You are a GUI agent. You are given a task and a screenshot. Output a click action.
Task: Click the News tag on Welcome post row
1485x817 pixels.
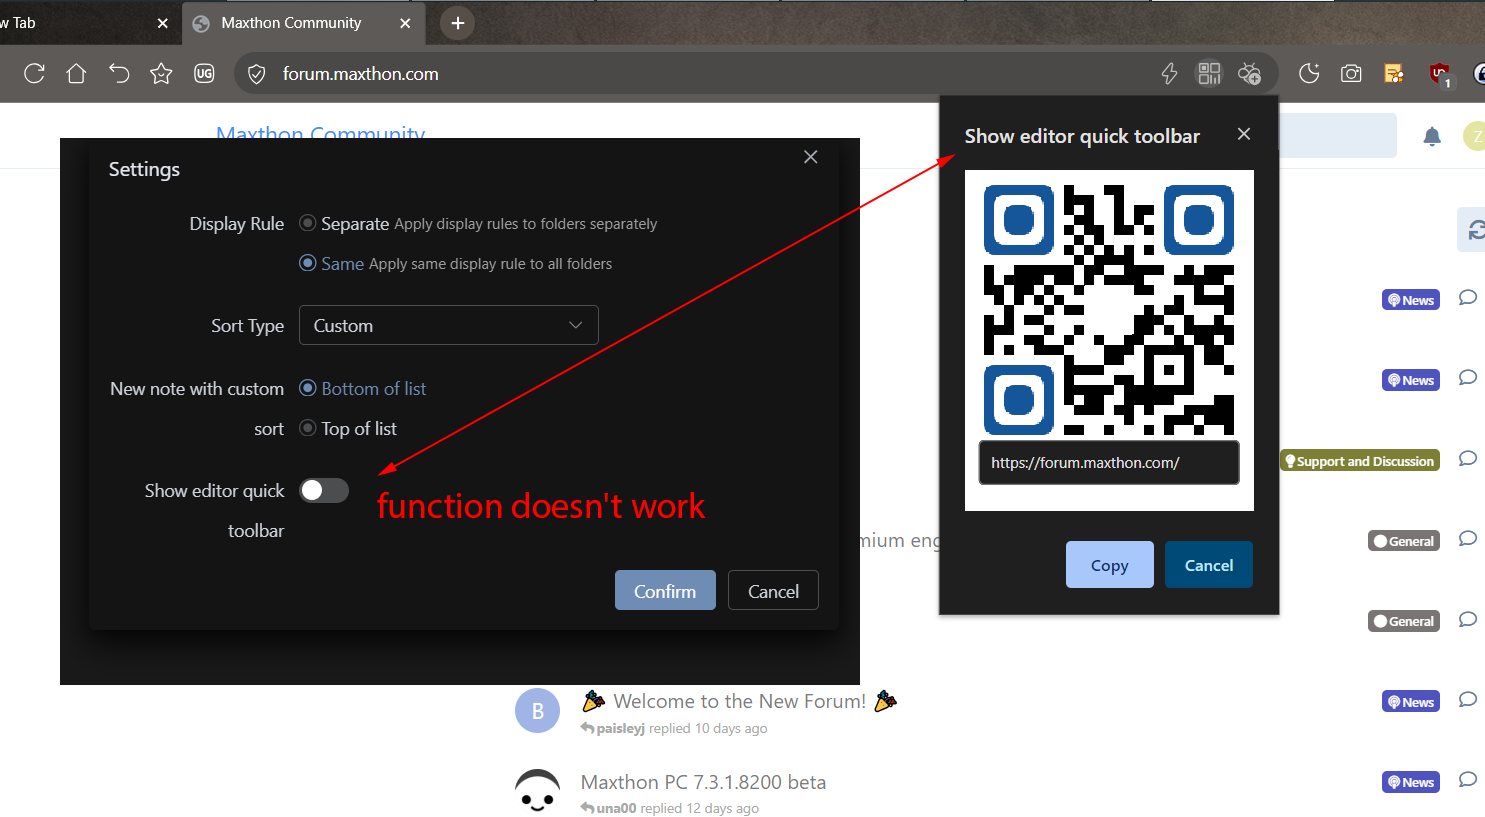pos(1411,702)
